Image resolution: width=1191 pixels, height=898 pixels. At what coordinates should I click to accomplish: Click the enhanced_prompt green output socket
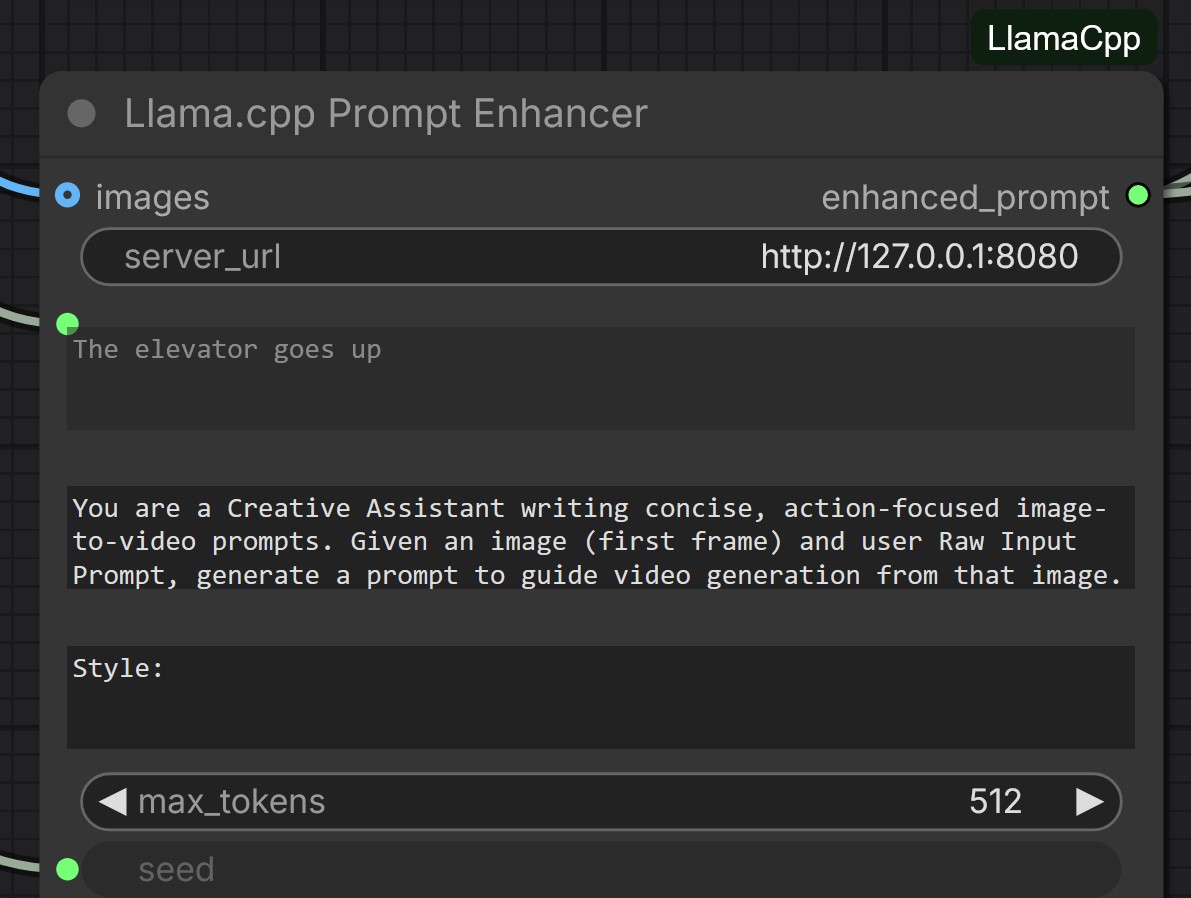pos(1138,195)
